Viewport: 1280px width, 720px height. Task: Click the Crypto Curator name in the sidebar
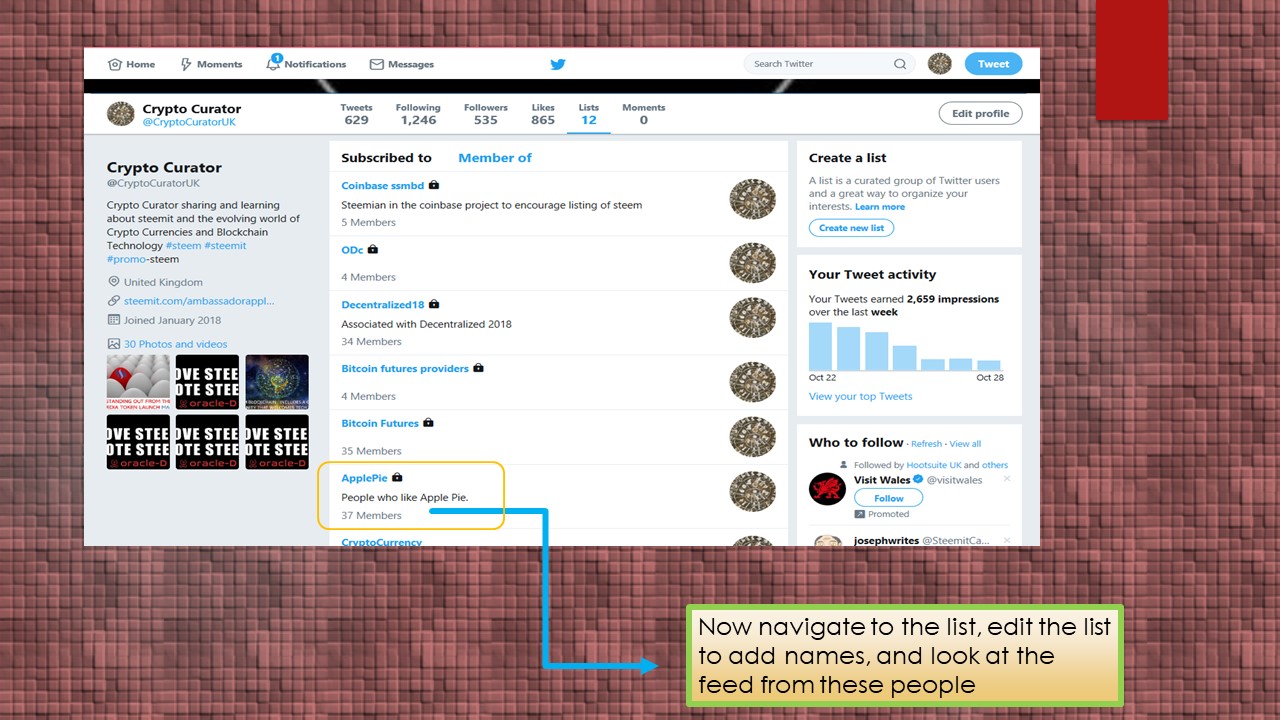(164, 167)
